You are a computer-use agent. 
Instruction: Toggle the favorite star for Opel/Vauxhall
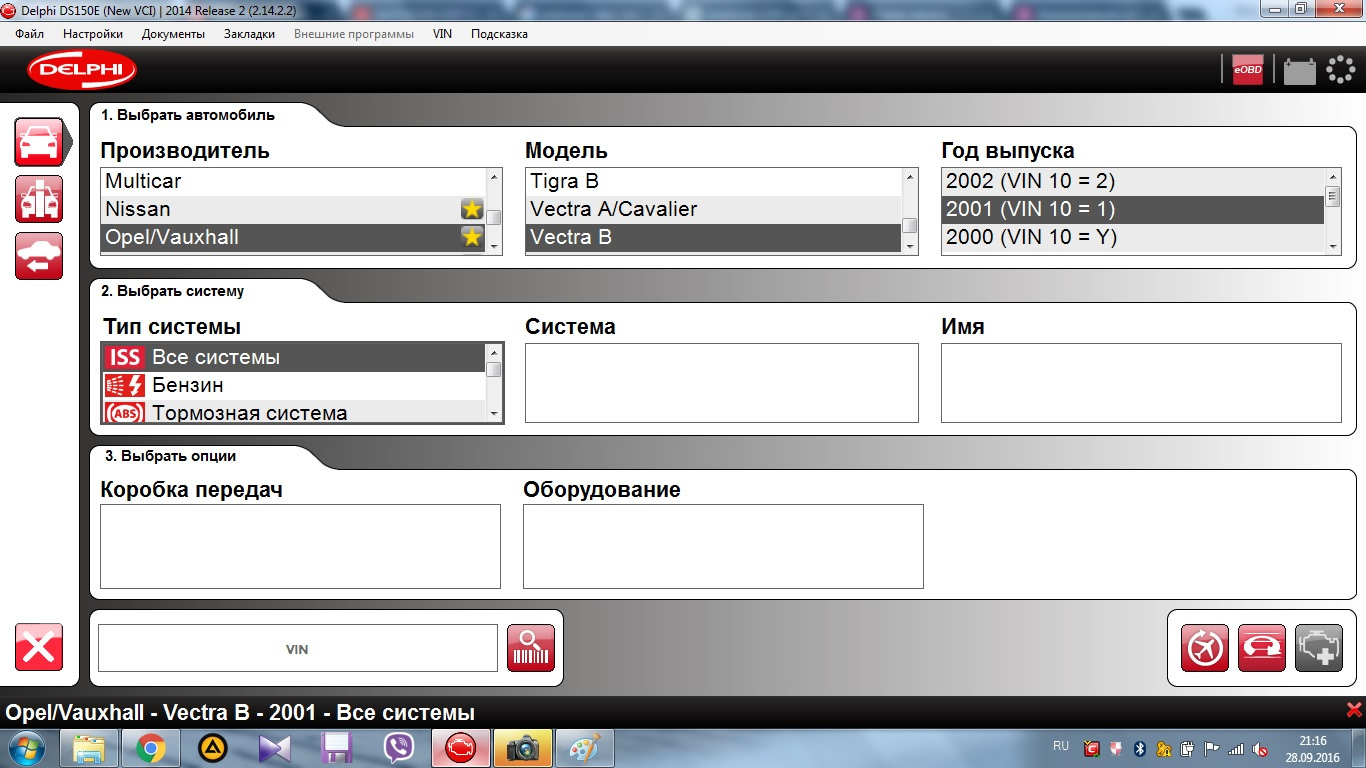click(x=472, y=237)
